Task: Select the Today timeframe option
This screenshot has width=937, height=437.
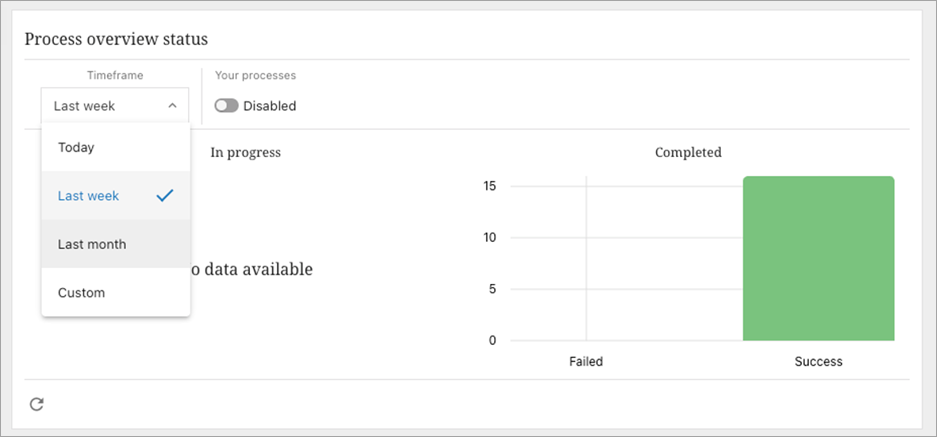Action: click(x=76, y=148)
